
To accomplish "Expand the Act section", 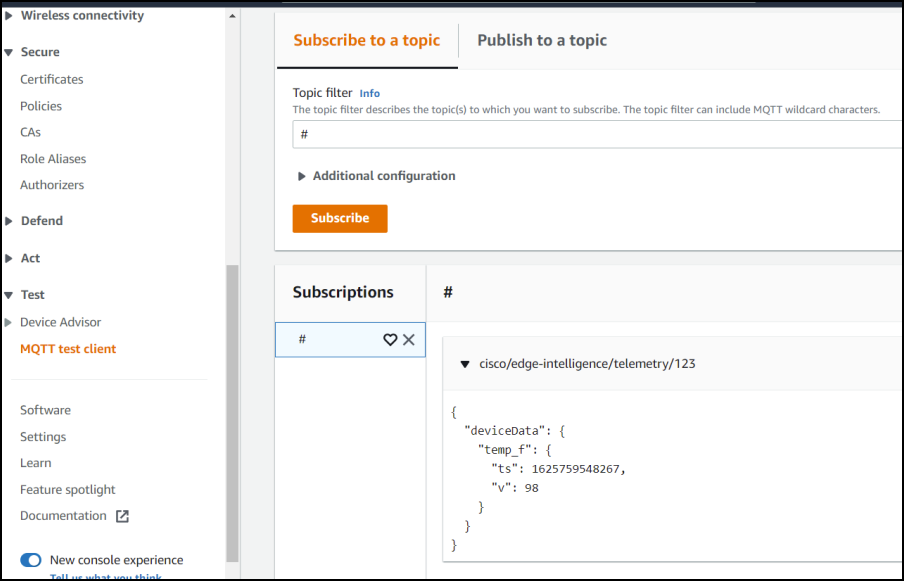I will pos(9,258).
